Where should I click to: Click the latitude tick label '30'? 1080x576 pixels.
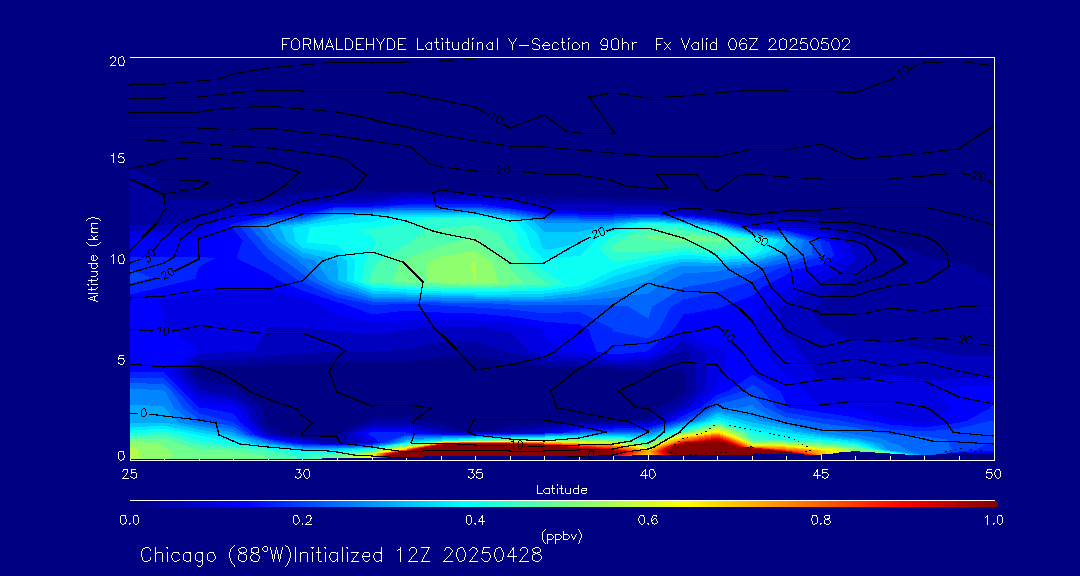(x=302, y=474)
